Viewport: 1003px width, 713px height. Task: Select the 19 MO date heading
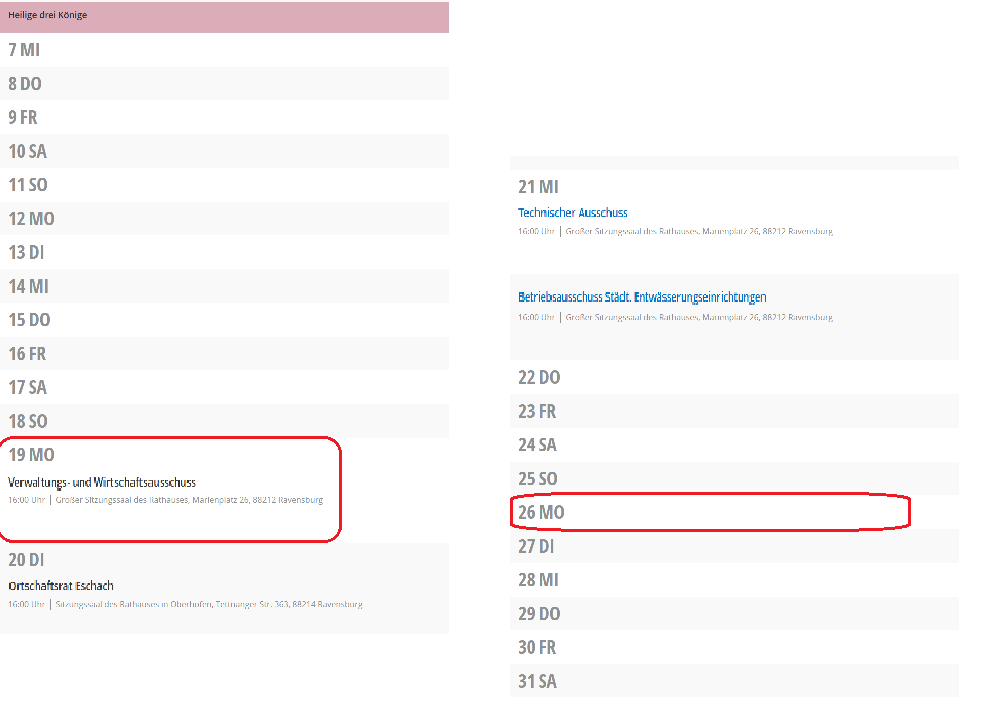[x=32, y=455]
